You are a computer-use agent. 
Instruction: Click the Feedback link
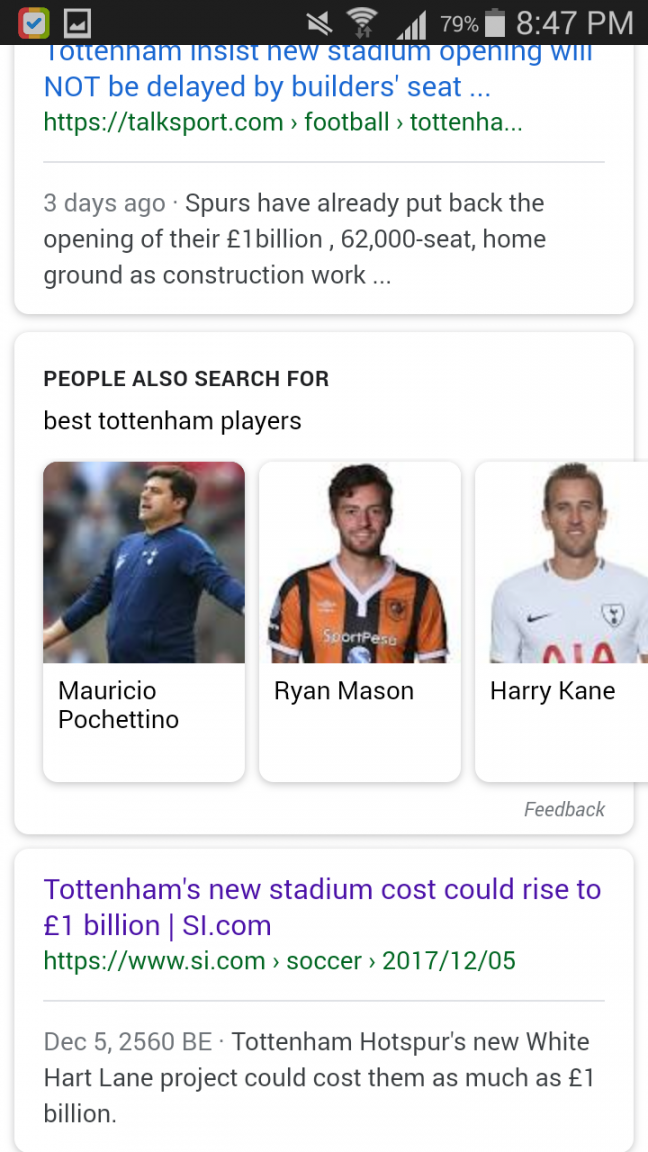point(564,809)
